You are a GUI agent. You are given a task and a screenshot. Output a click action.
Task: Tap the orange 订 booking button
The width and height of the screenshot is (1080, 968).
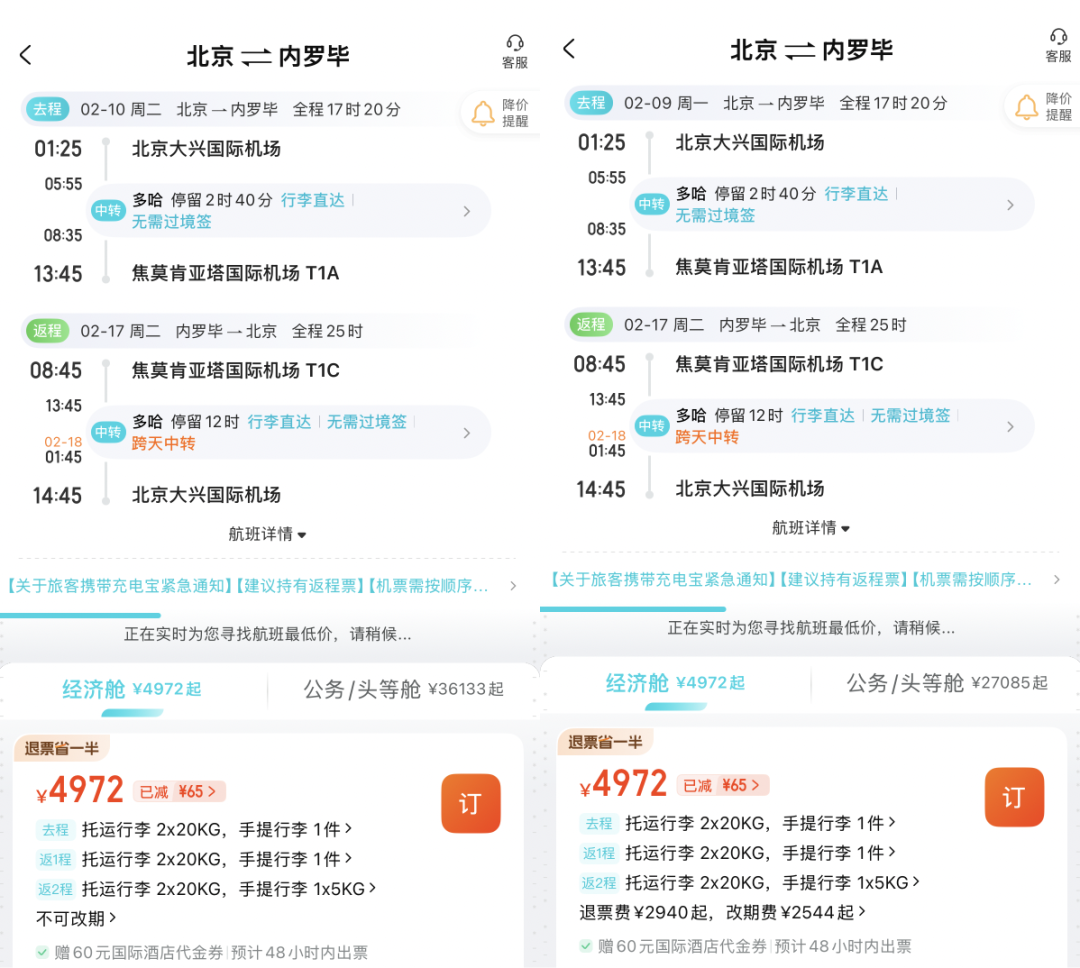coord(471,803)
